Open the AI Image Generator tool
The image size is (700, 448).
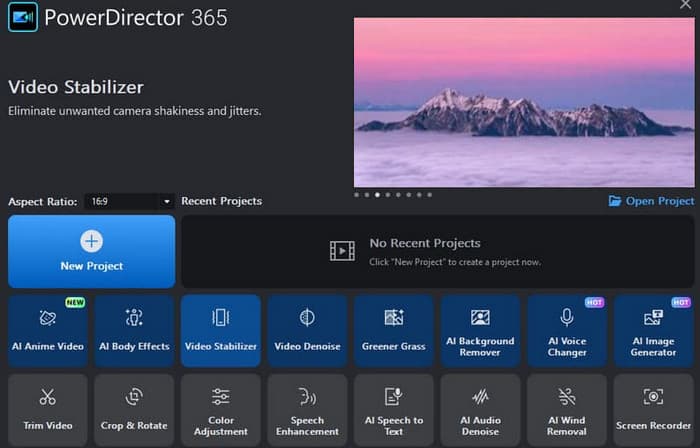point(654,331)
